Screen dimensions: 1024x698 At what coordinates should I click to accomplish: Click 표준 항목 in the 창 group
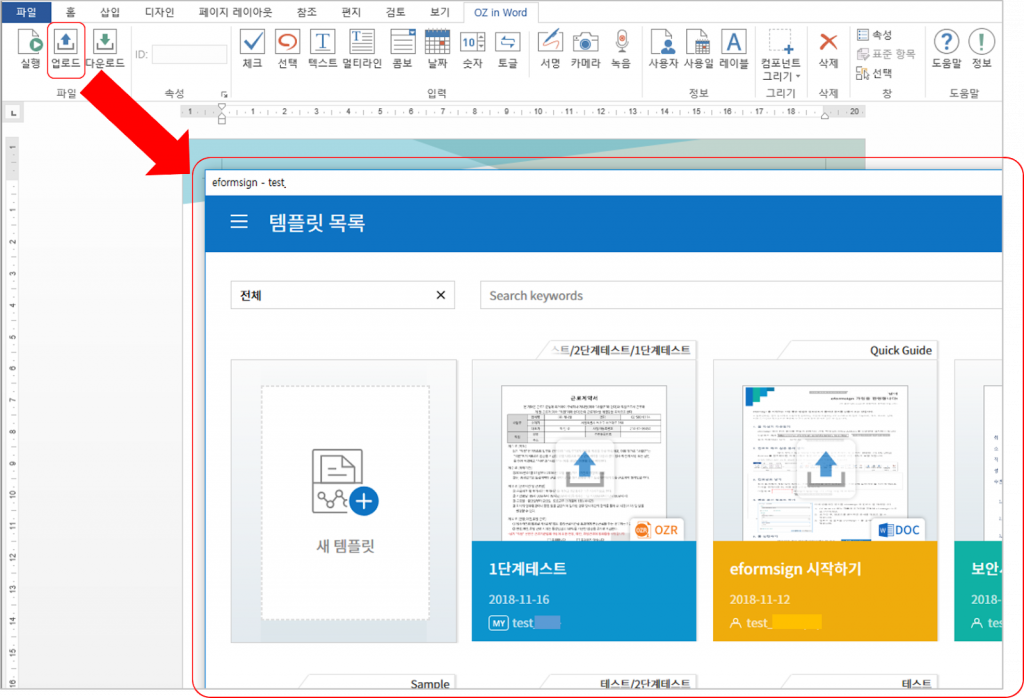(886, 54)
